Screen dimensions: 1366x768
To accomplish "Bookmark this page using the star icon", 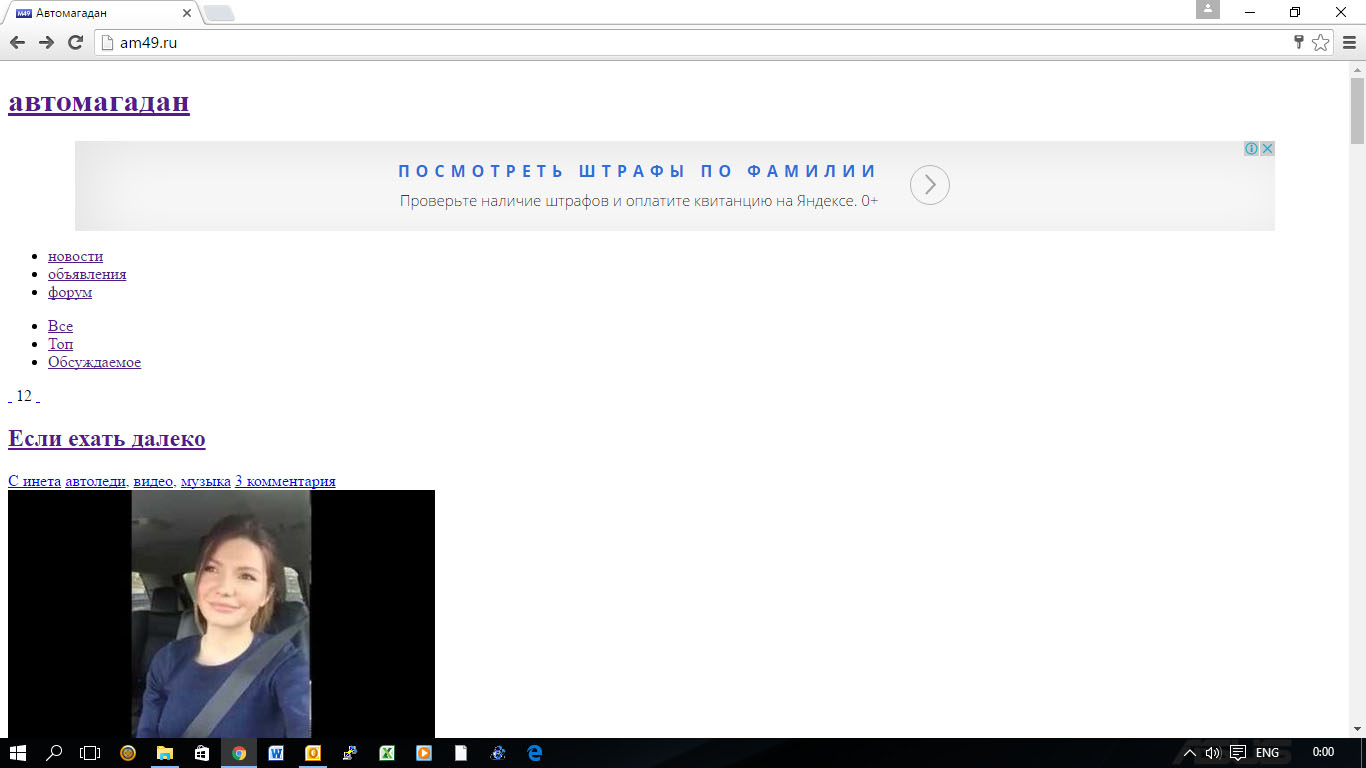I will coord(1320,42).
